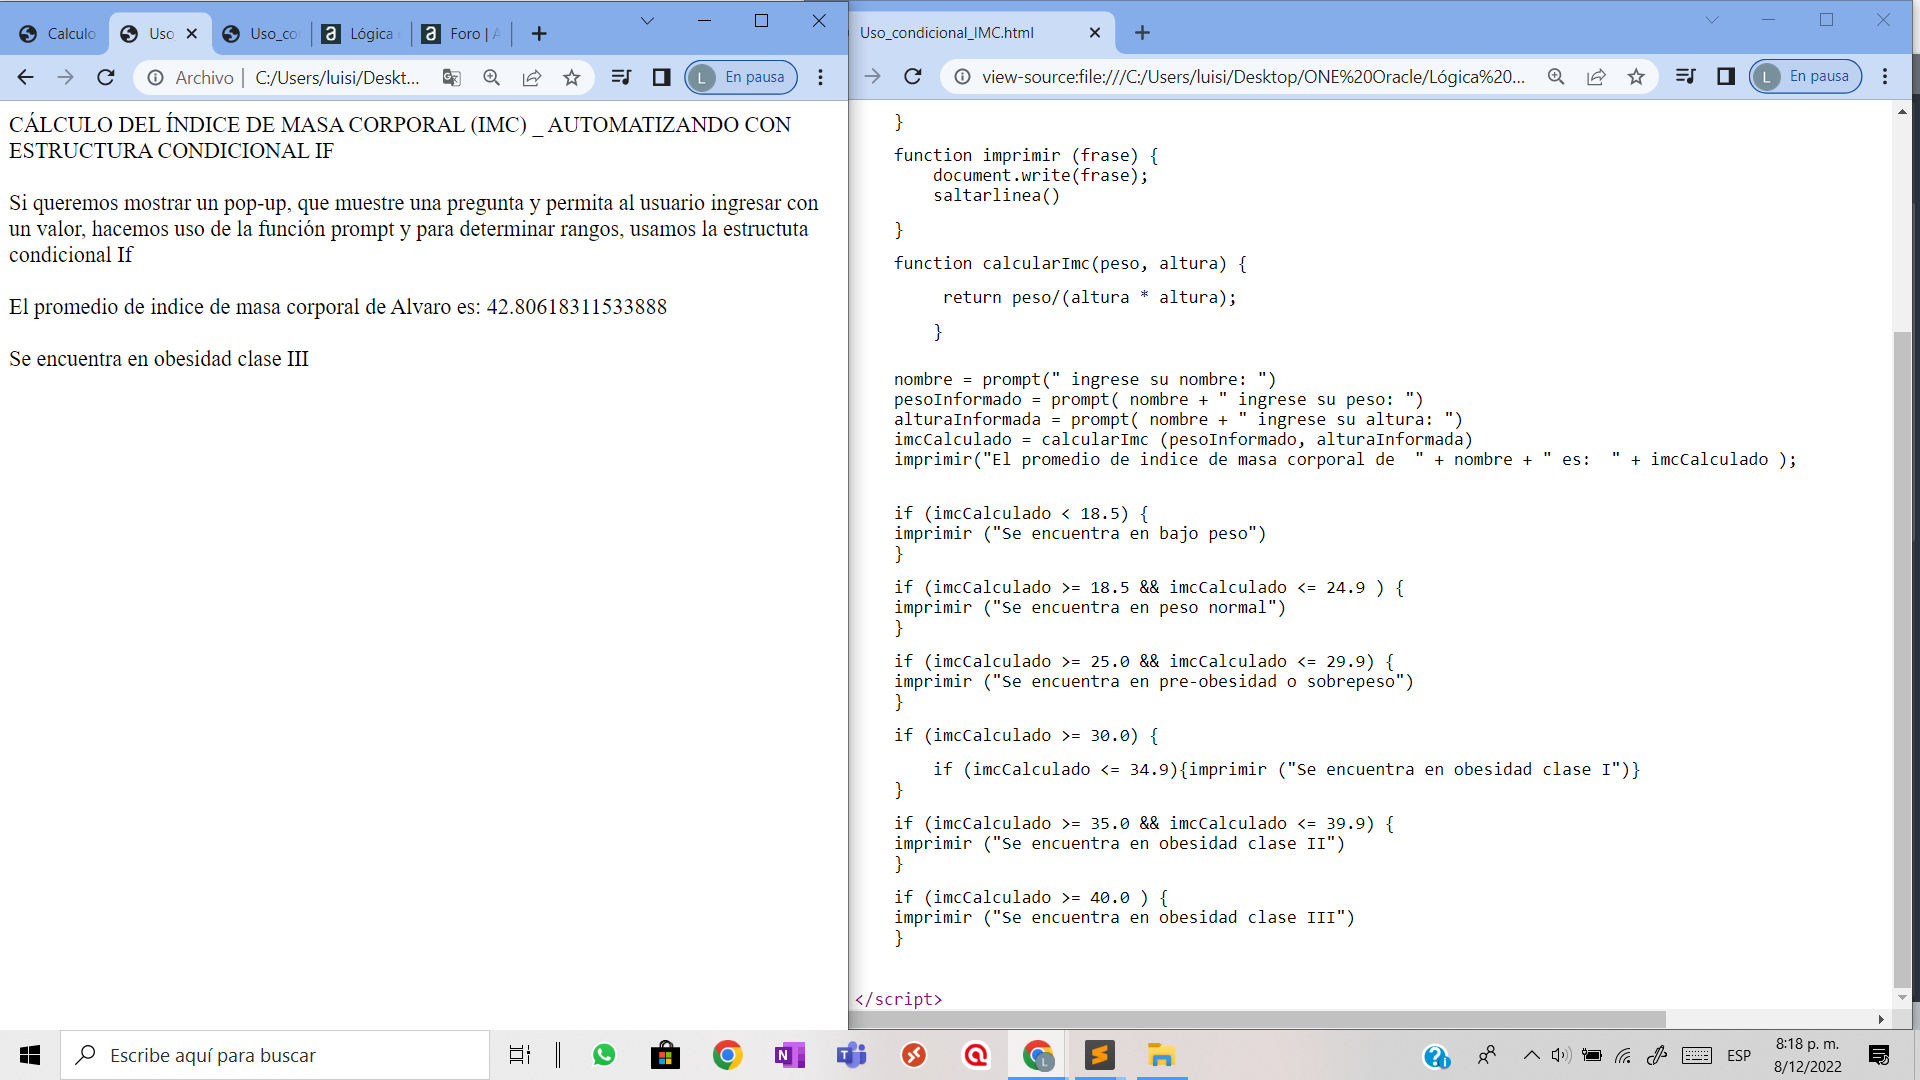Switch to the 'Calculo' tab
The image size is (1920, 1080).
58,34
